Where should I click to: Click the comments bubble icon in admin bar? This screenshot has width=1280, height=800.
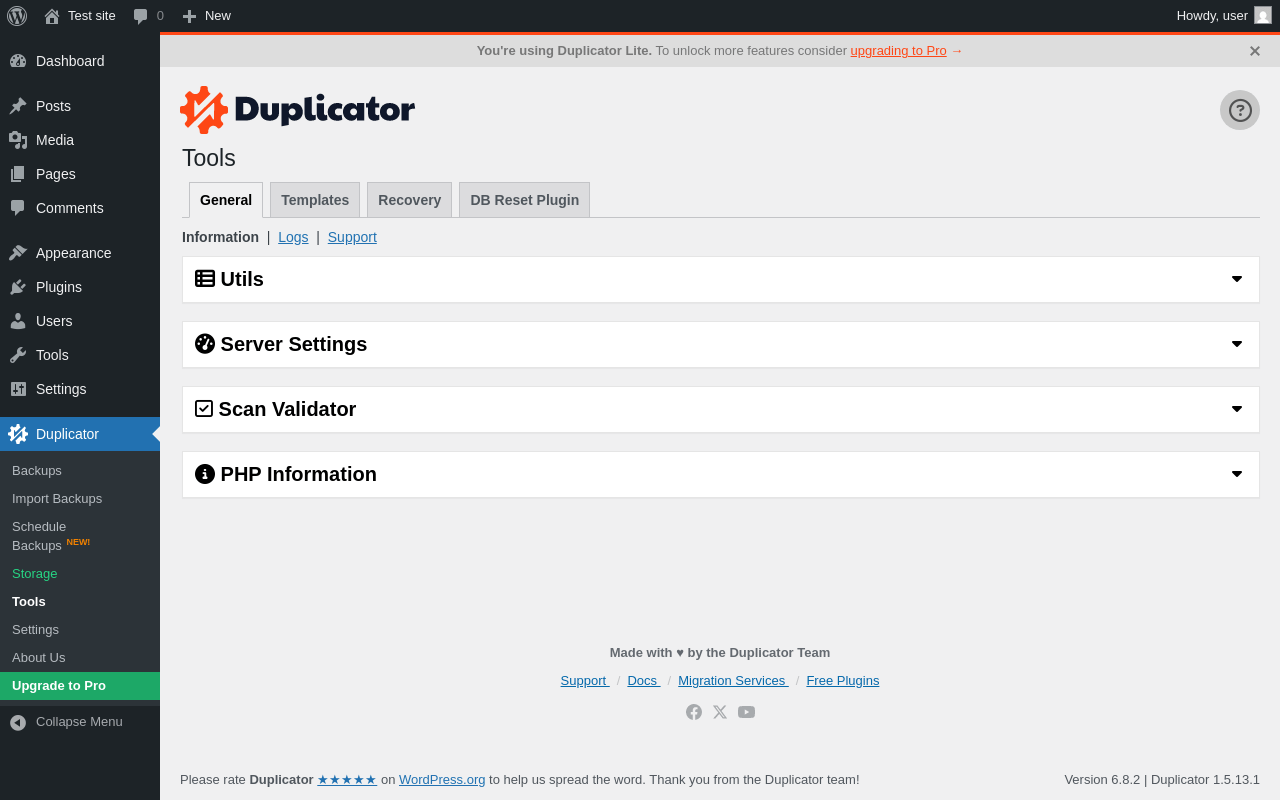pos(141,16)
